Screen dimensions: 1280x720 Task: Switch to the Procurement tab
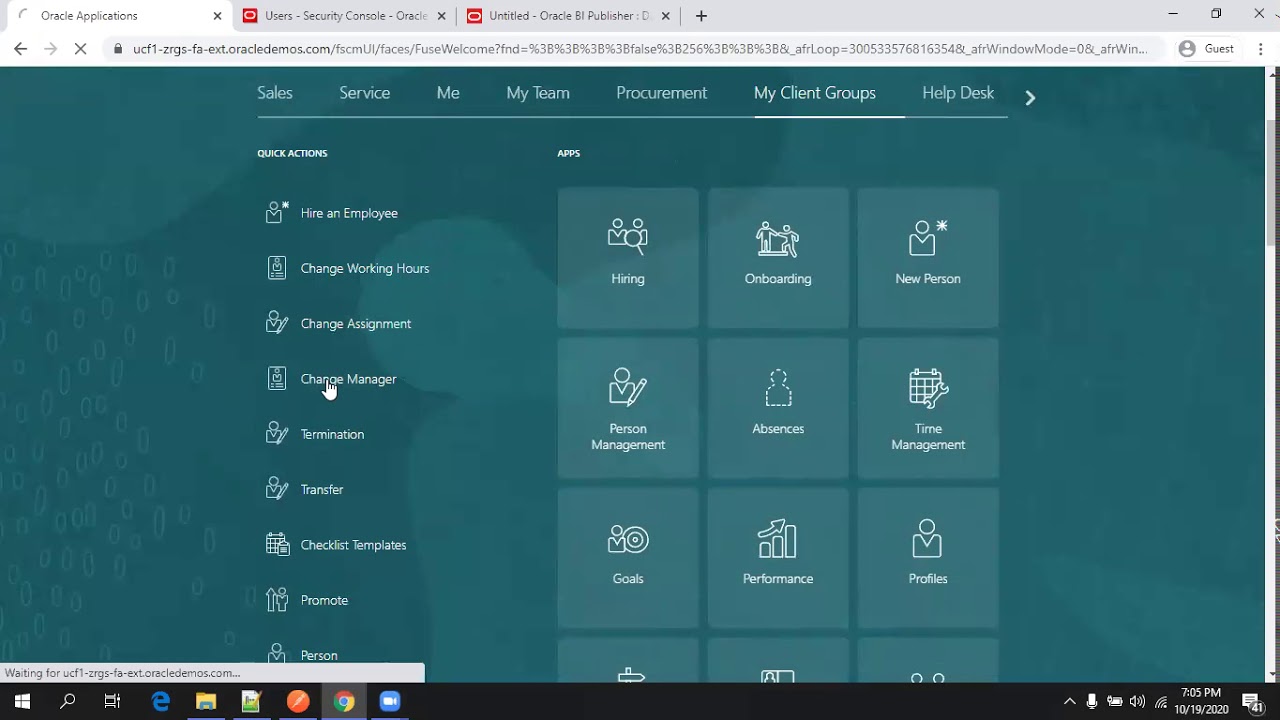[x=661, y=93]
